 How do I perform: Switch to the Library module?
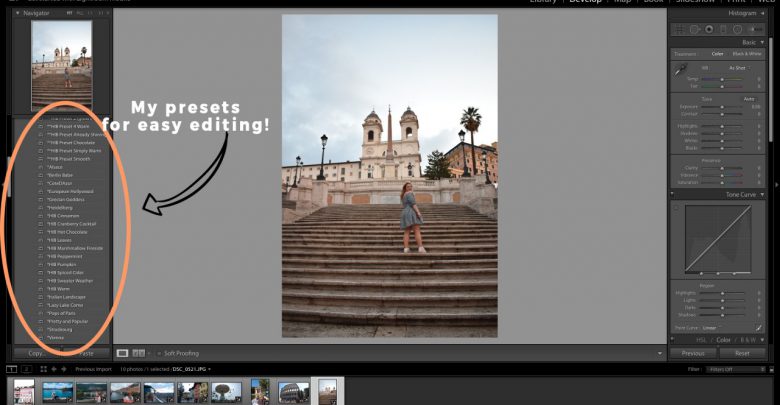click(x=543, y=1)
